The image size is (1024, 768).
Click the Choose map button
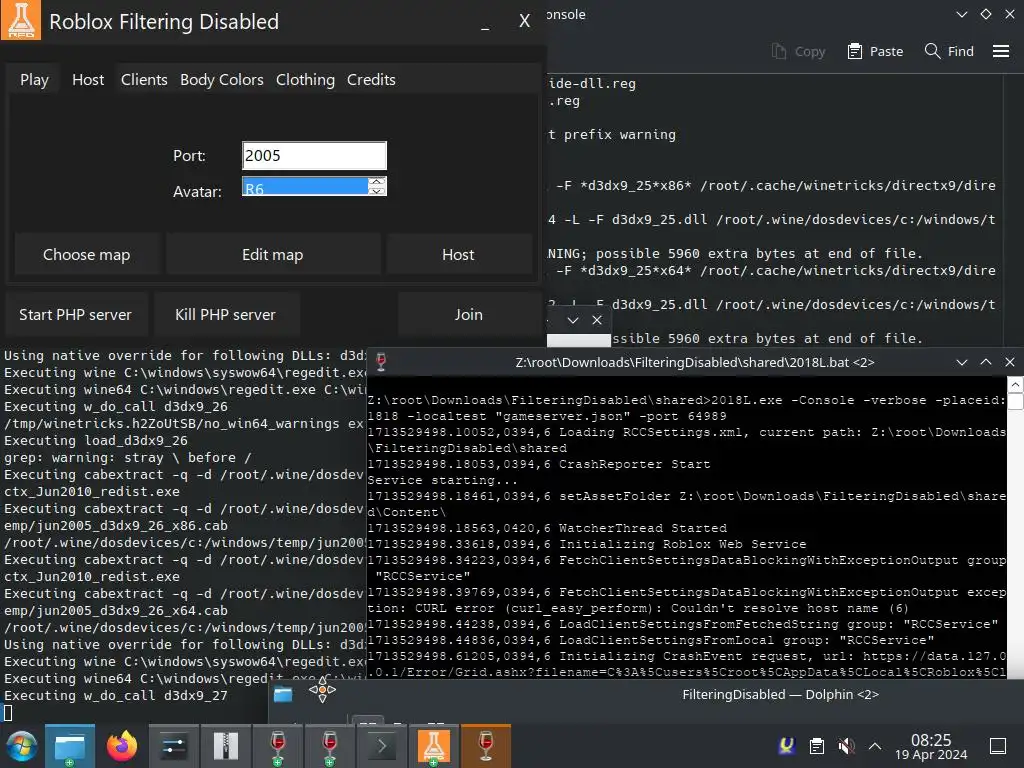click(x=86, y=255)
